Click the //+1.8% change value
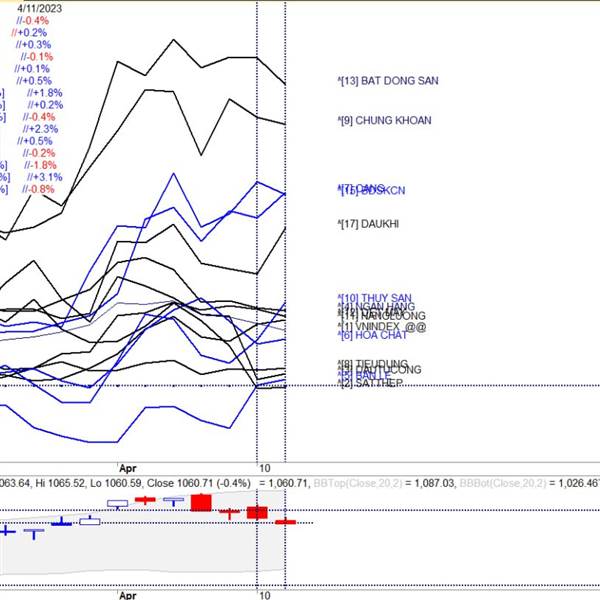 45,93
